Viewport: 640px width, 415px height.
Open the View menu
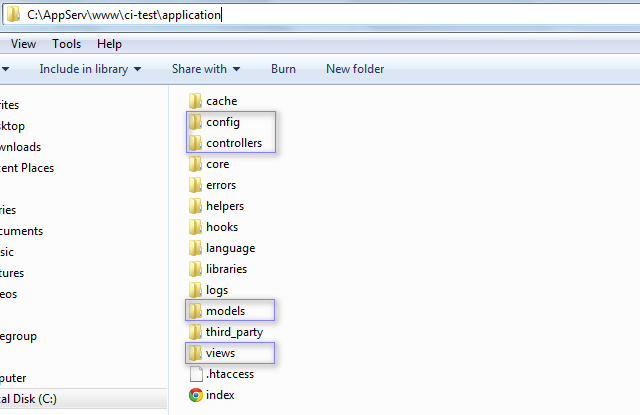[23, 44]
